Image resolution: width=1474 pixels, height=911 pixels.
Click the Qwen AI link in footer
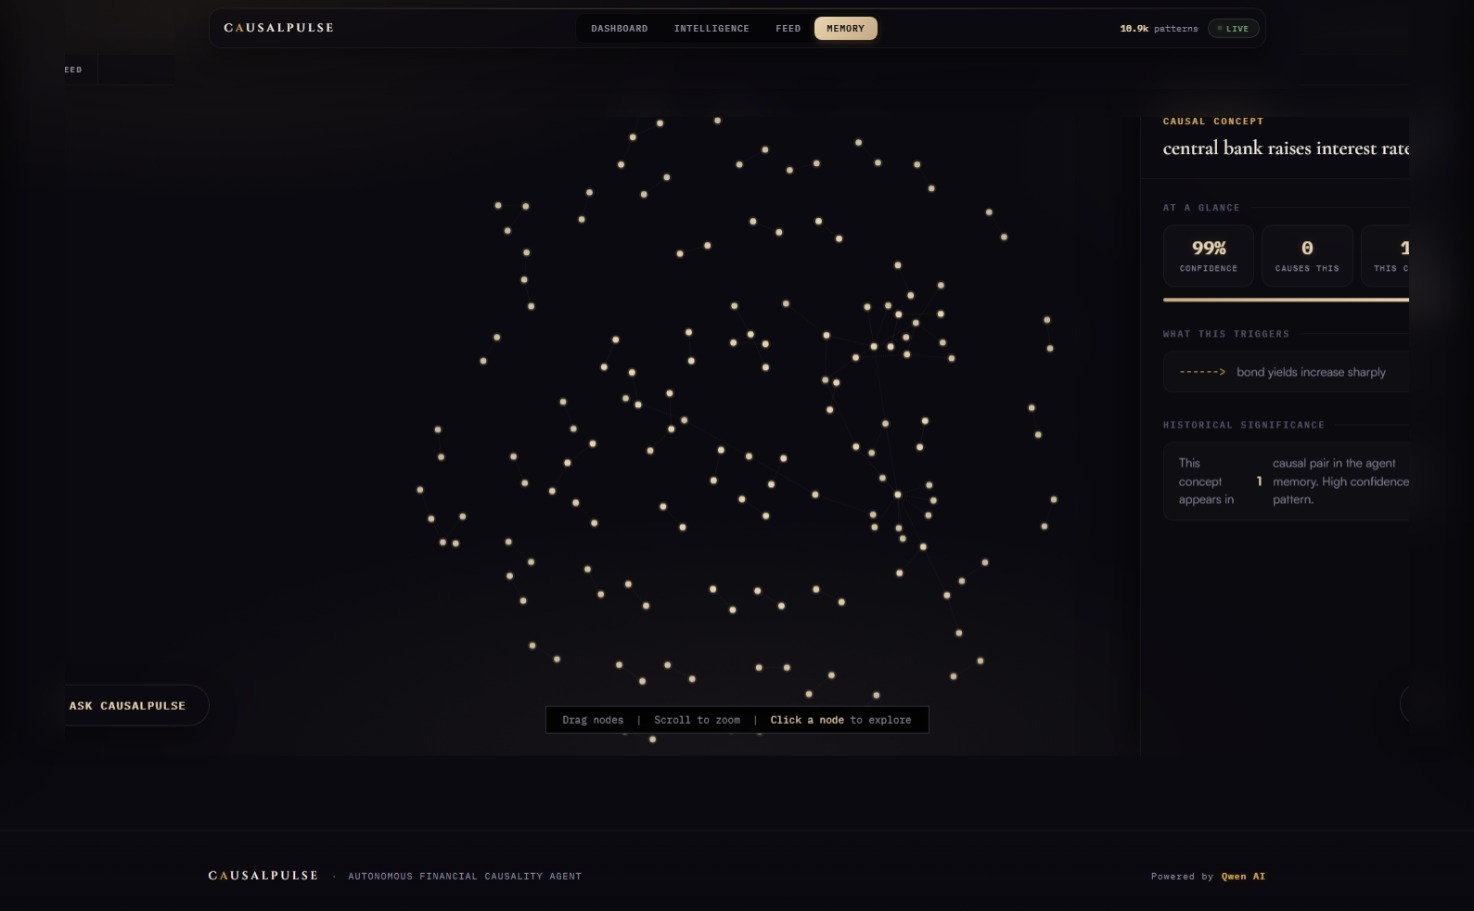coord(1243,876)
